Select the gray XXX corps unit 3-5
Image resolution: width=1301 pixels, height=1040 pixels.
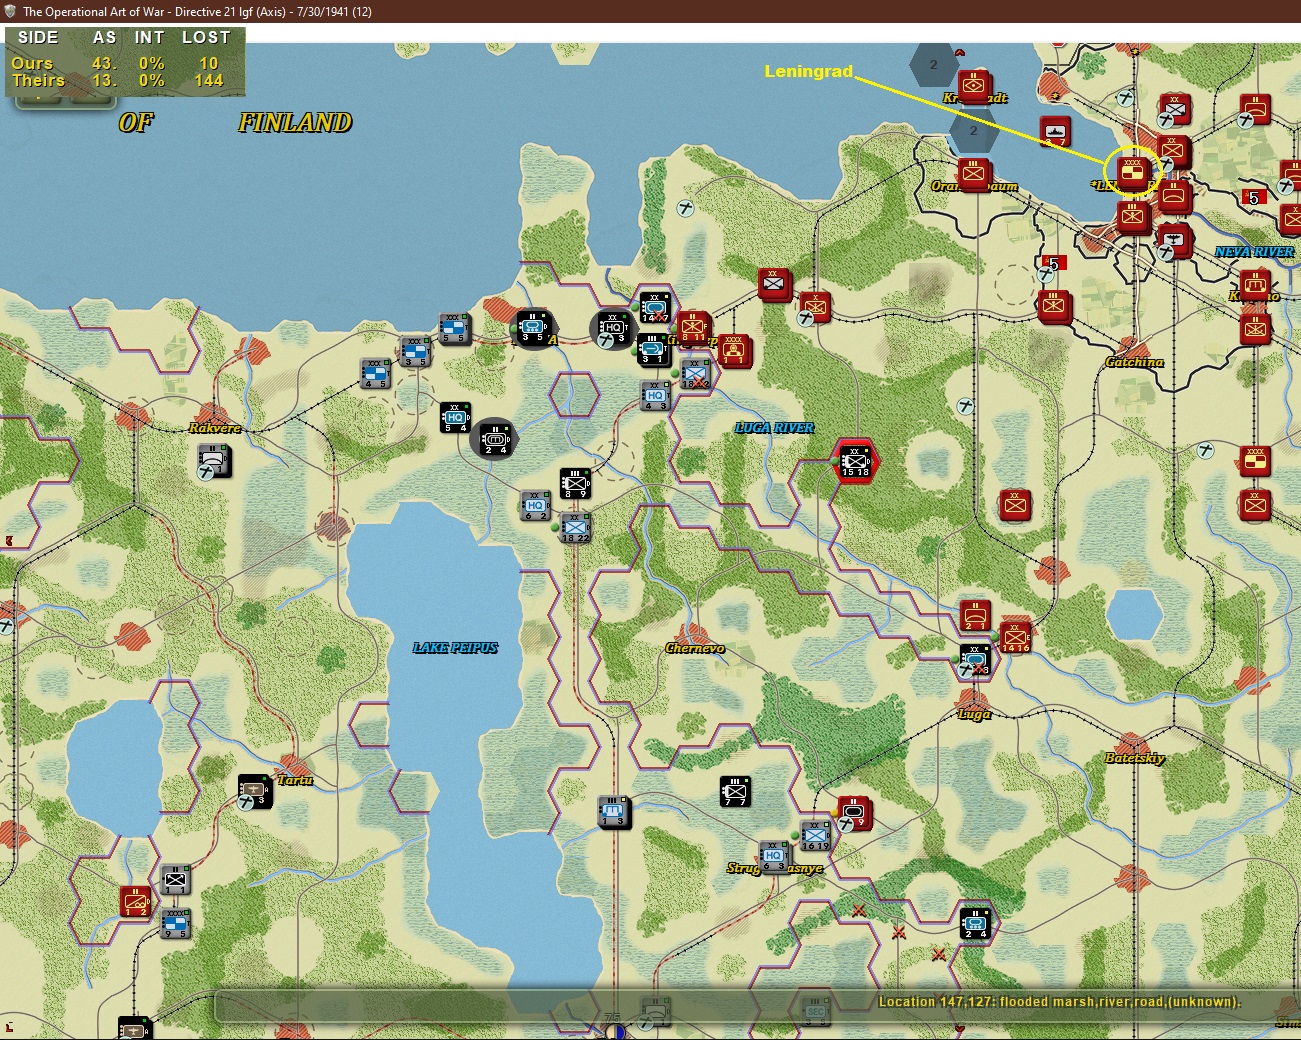(x=415, y=351)
